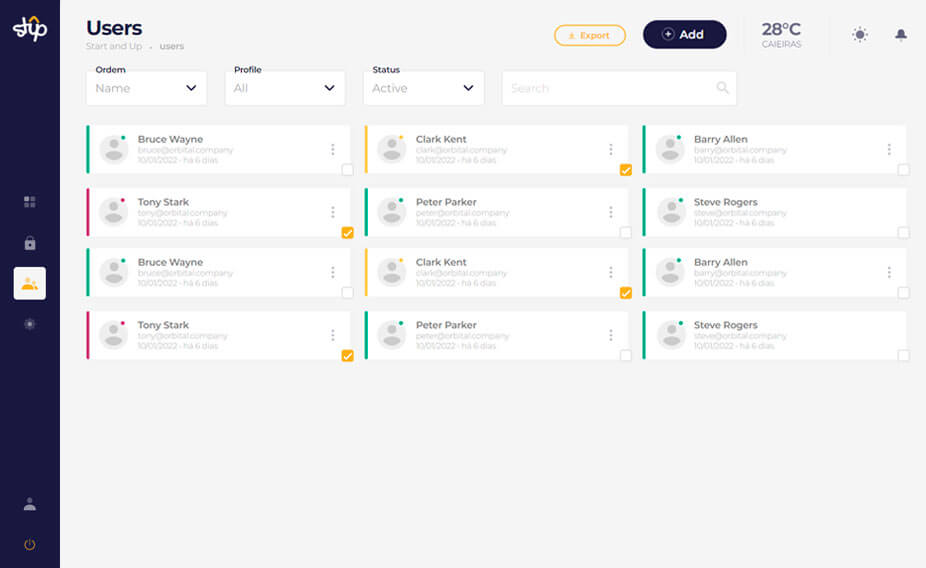Open the notifications bell icon
926x568 pixels.
[x=900, y=35]
